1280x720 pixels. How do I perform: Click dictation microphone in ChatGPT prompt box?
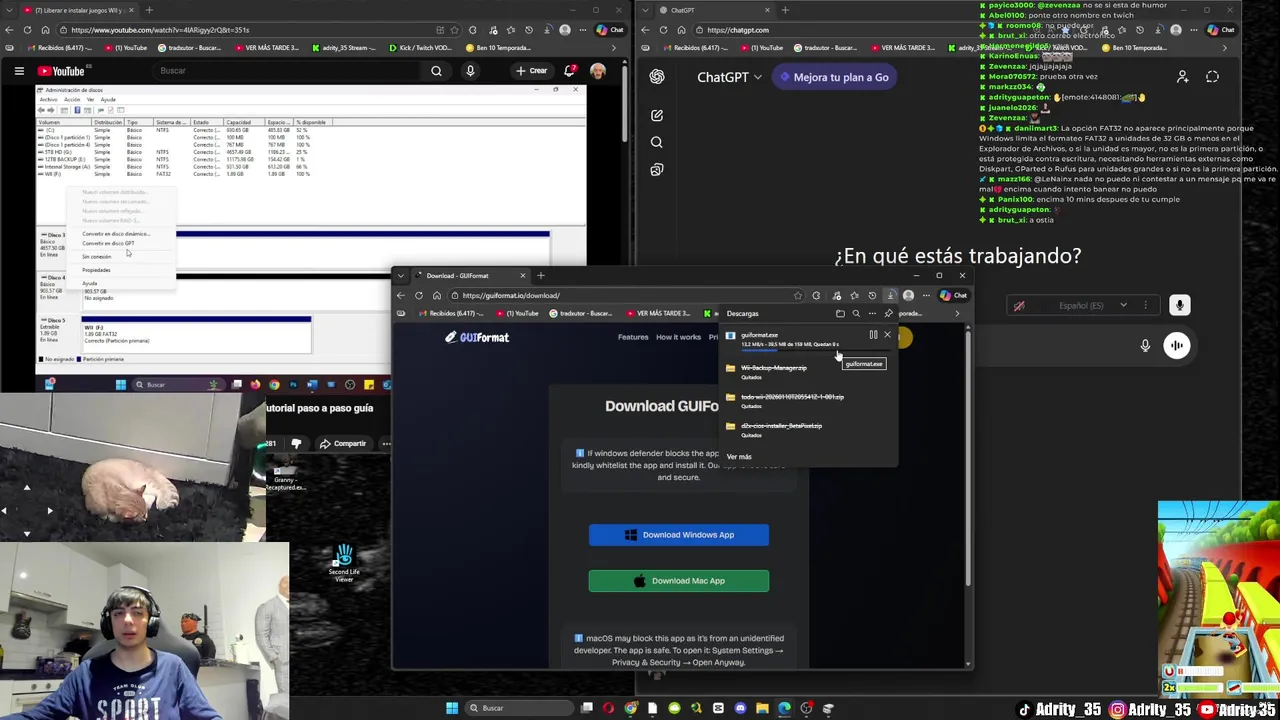coord(1146,346)
